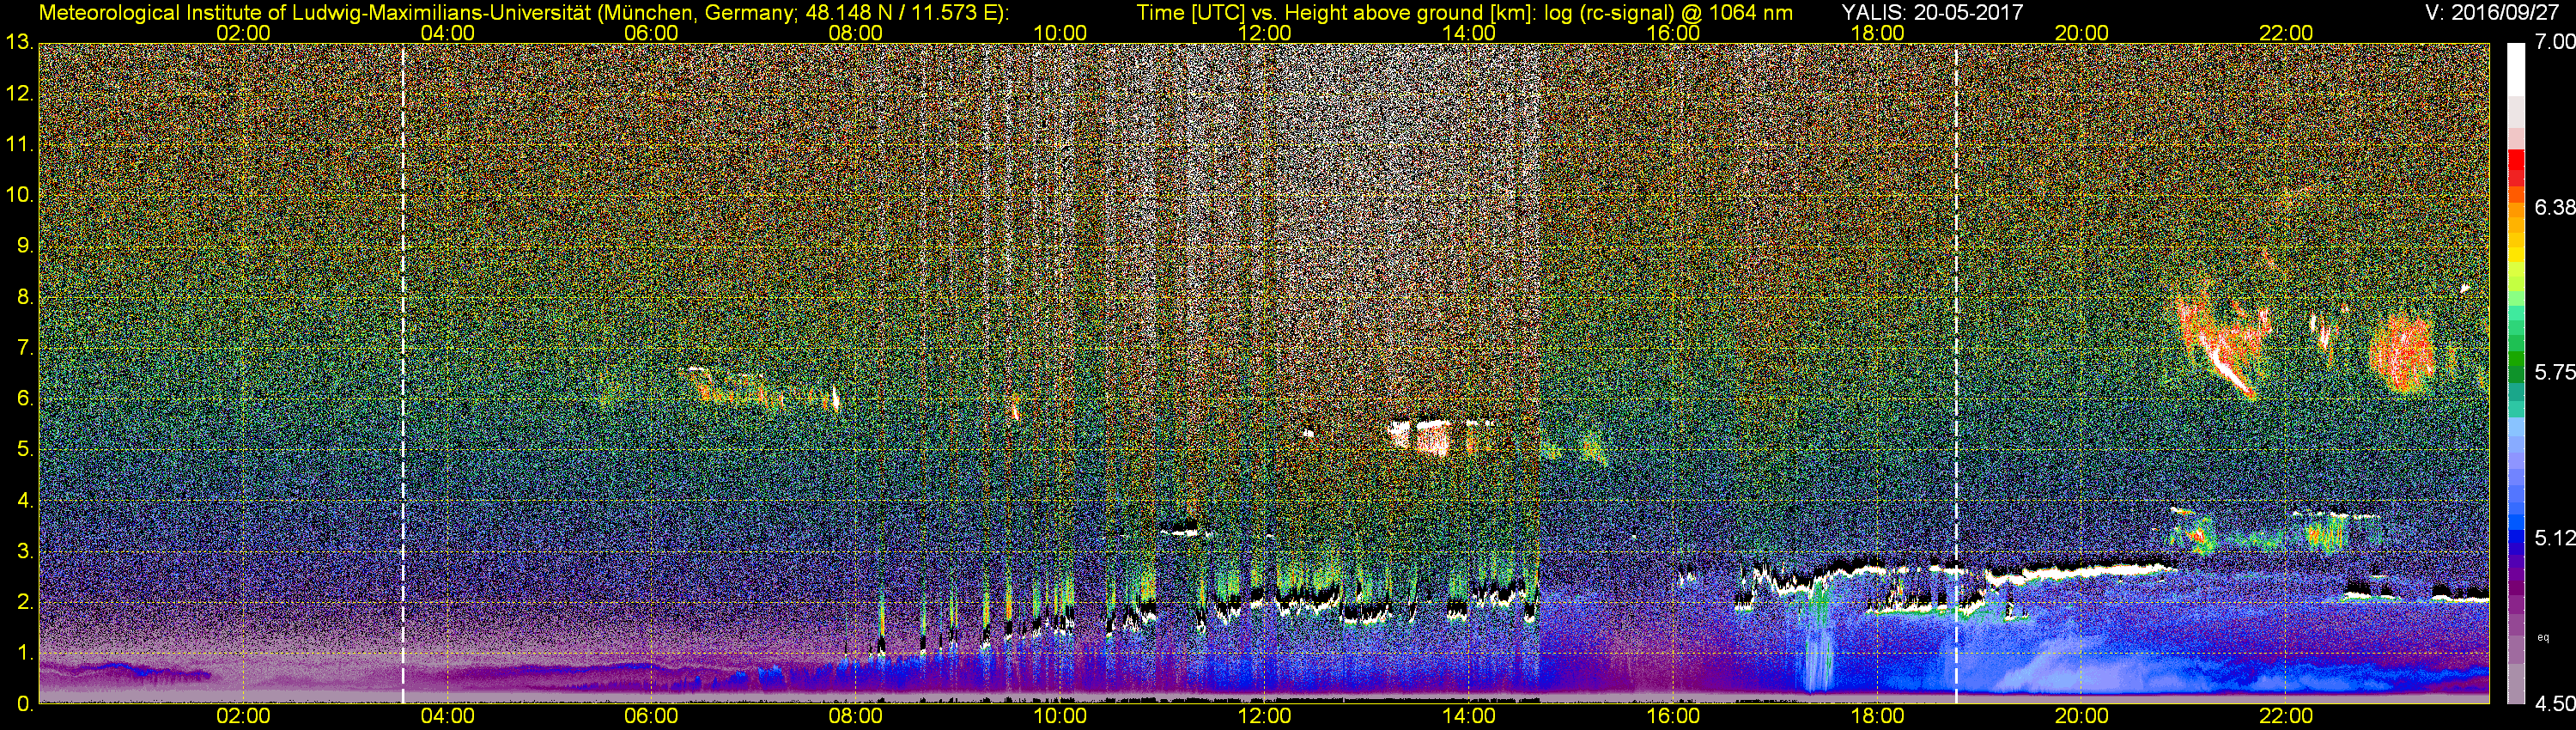Select 08:00 on the bottom time axis
This screenshot has height=730, width=2576.
pyautogui.click(x=856, y=716)
